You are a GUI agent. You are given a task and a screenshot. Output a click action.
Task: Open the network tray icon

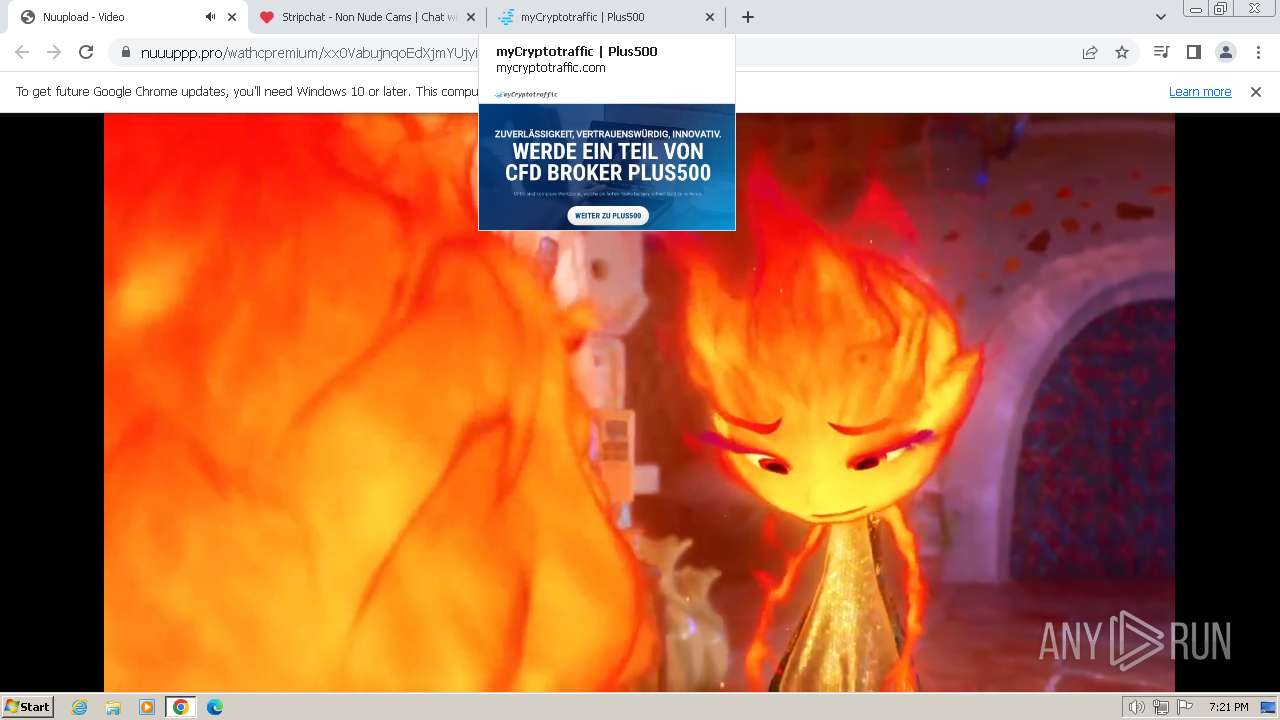pyautogui.click(x=1161, y=707)
